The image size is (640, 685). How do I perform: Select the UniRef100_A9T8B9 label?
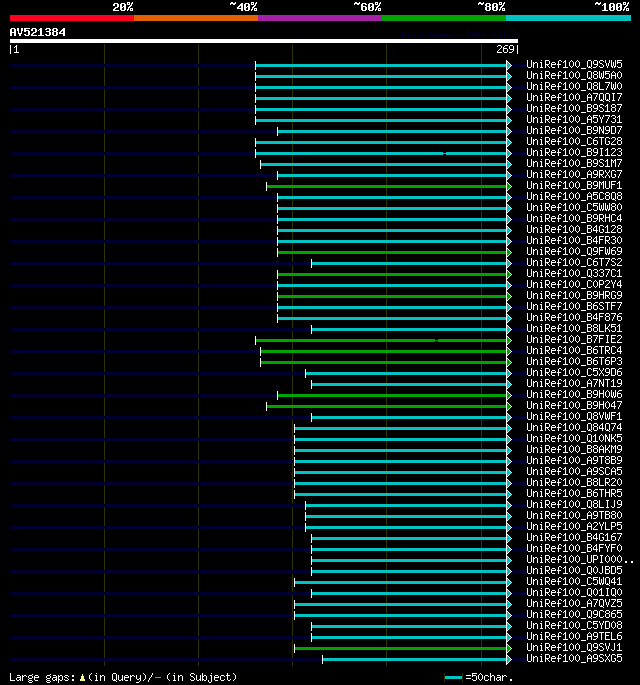[x=574, y=460]
